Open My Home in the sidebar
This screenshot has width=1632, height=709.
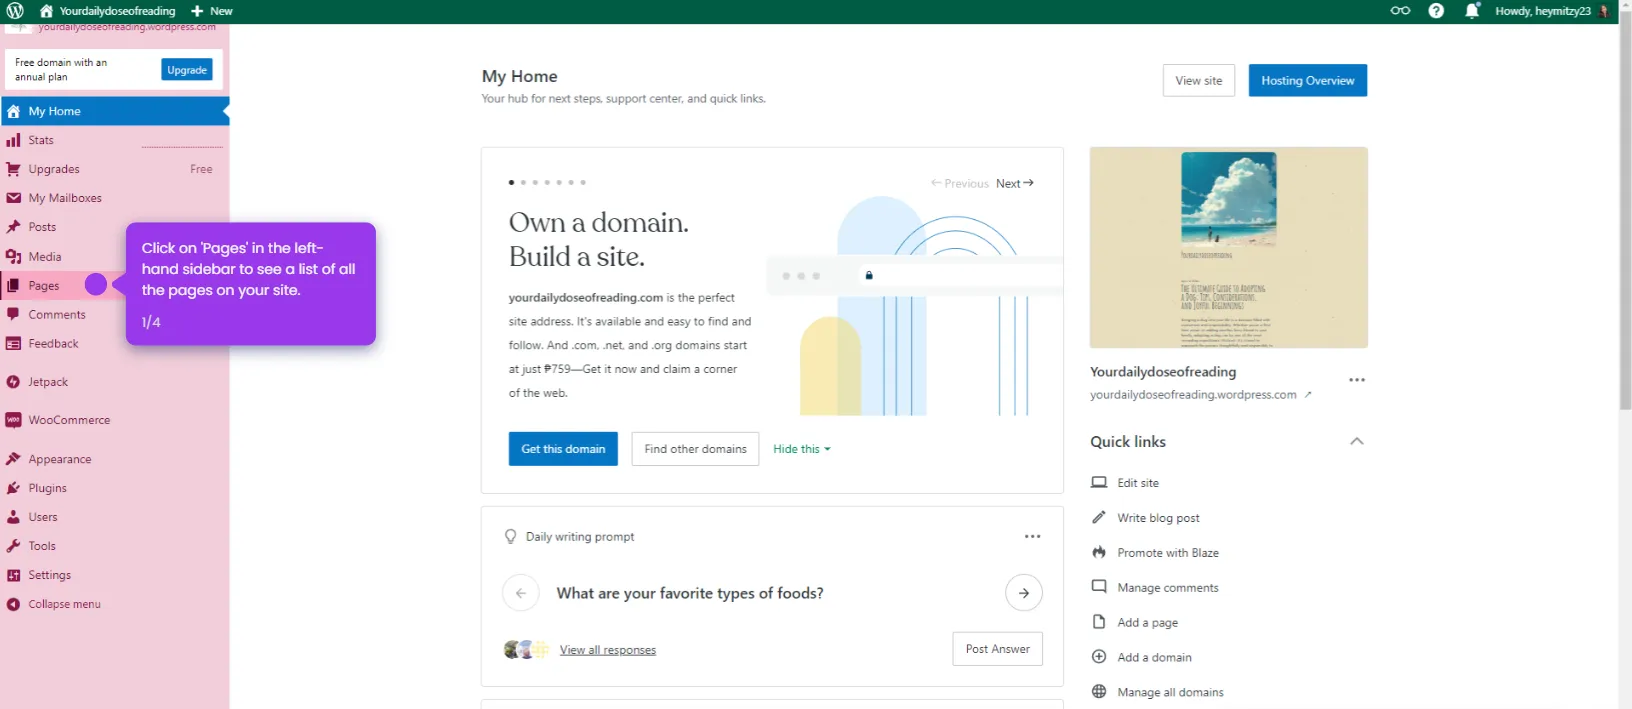tap(114, 111)
